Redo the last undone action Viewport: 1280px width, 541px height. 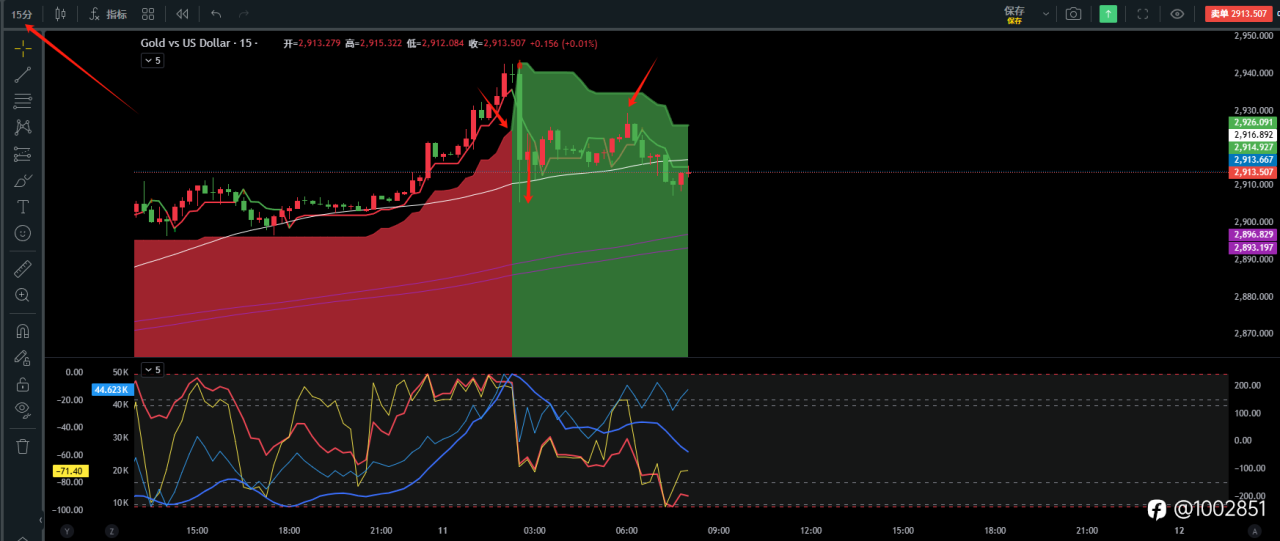[x=244, y=14]
